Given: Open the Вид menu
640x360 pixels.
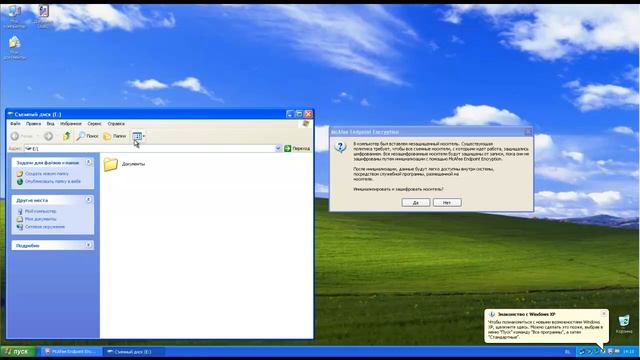Looking at the screenshot, I should (x=50, y=123).
